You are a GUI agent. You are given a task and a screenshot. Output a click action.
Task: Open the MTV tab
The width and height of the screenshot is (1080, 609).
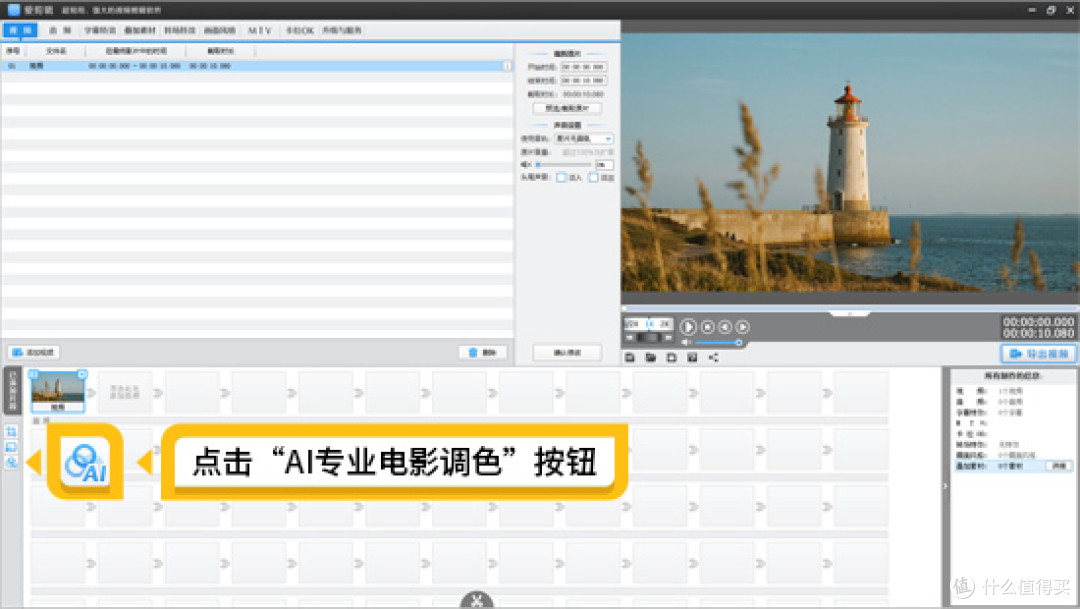[260, 30]
